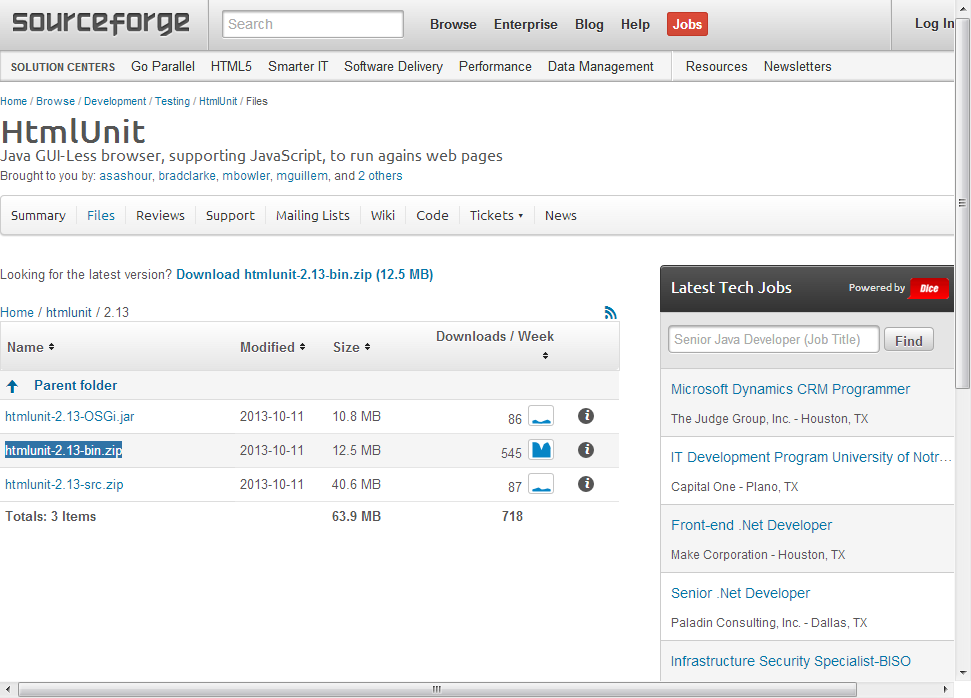Viewport: 971px width, 698px height.
Task: Click the SourceForge logo
Action: [x=100, y=23]
